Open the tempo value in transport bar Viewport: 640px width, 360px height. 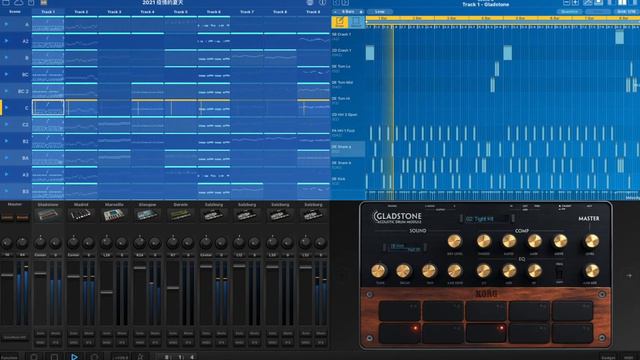121,357
